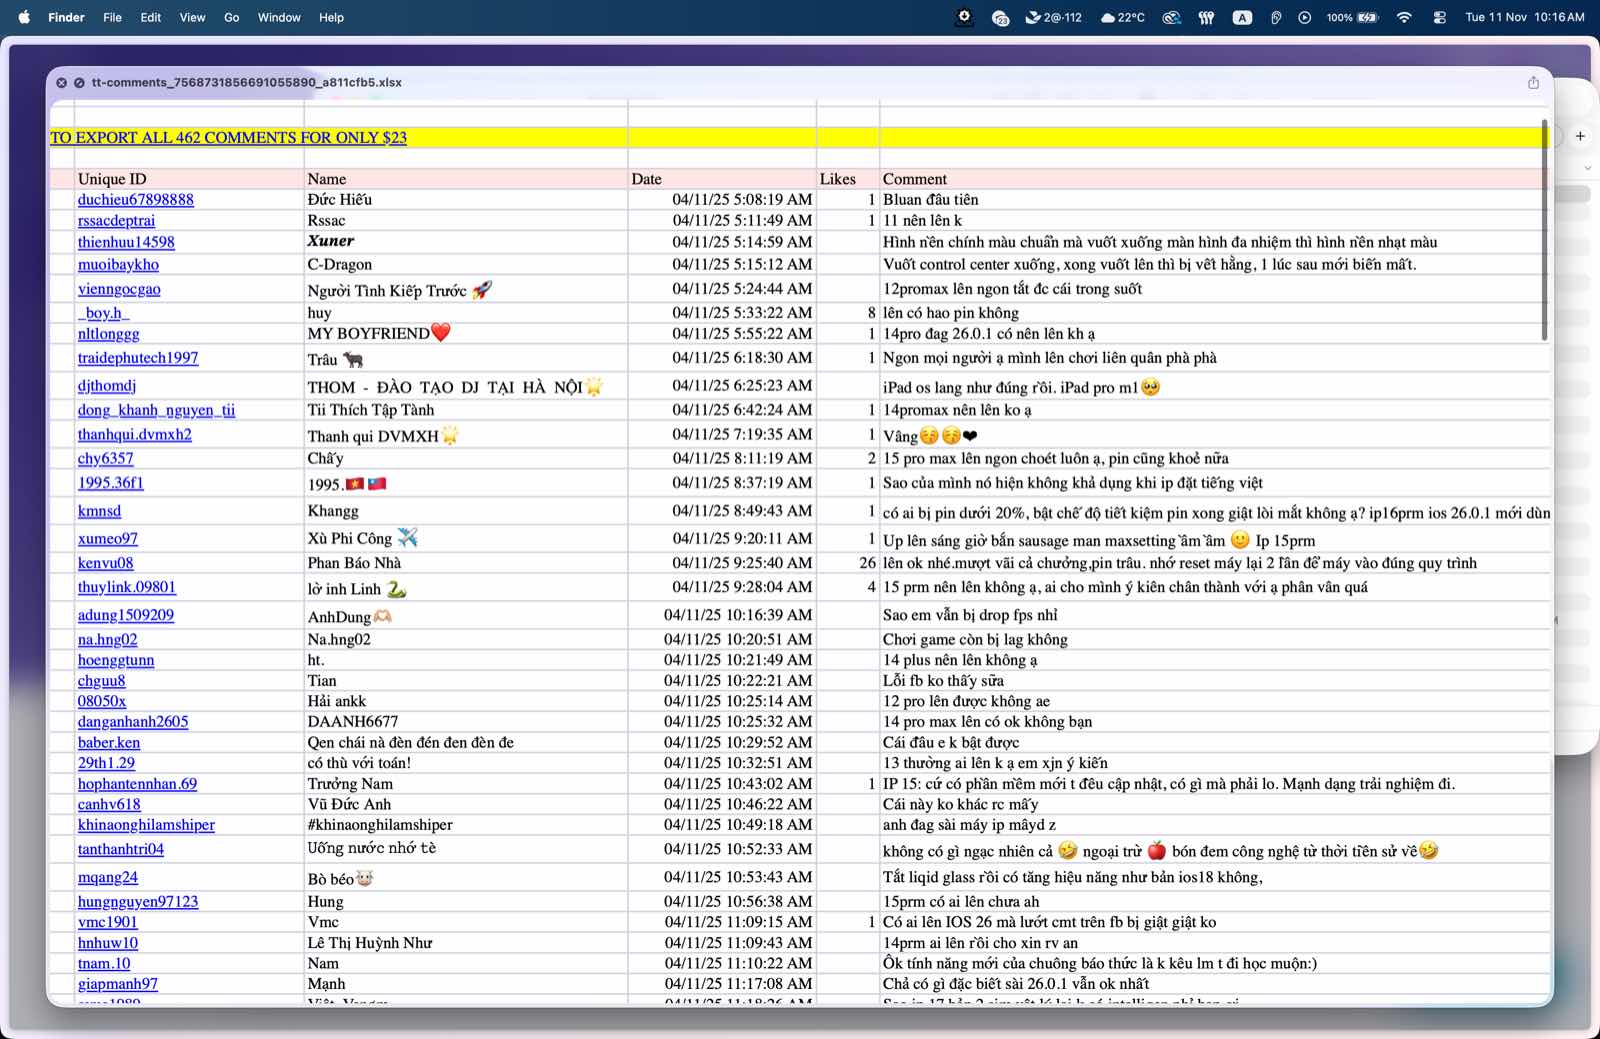
Task: Expand the chevron below the plus button
Action: coord(1587,168)
